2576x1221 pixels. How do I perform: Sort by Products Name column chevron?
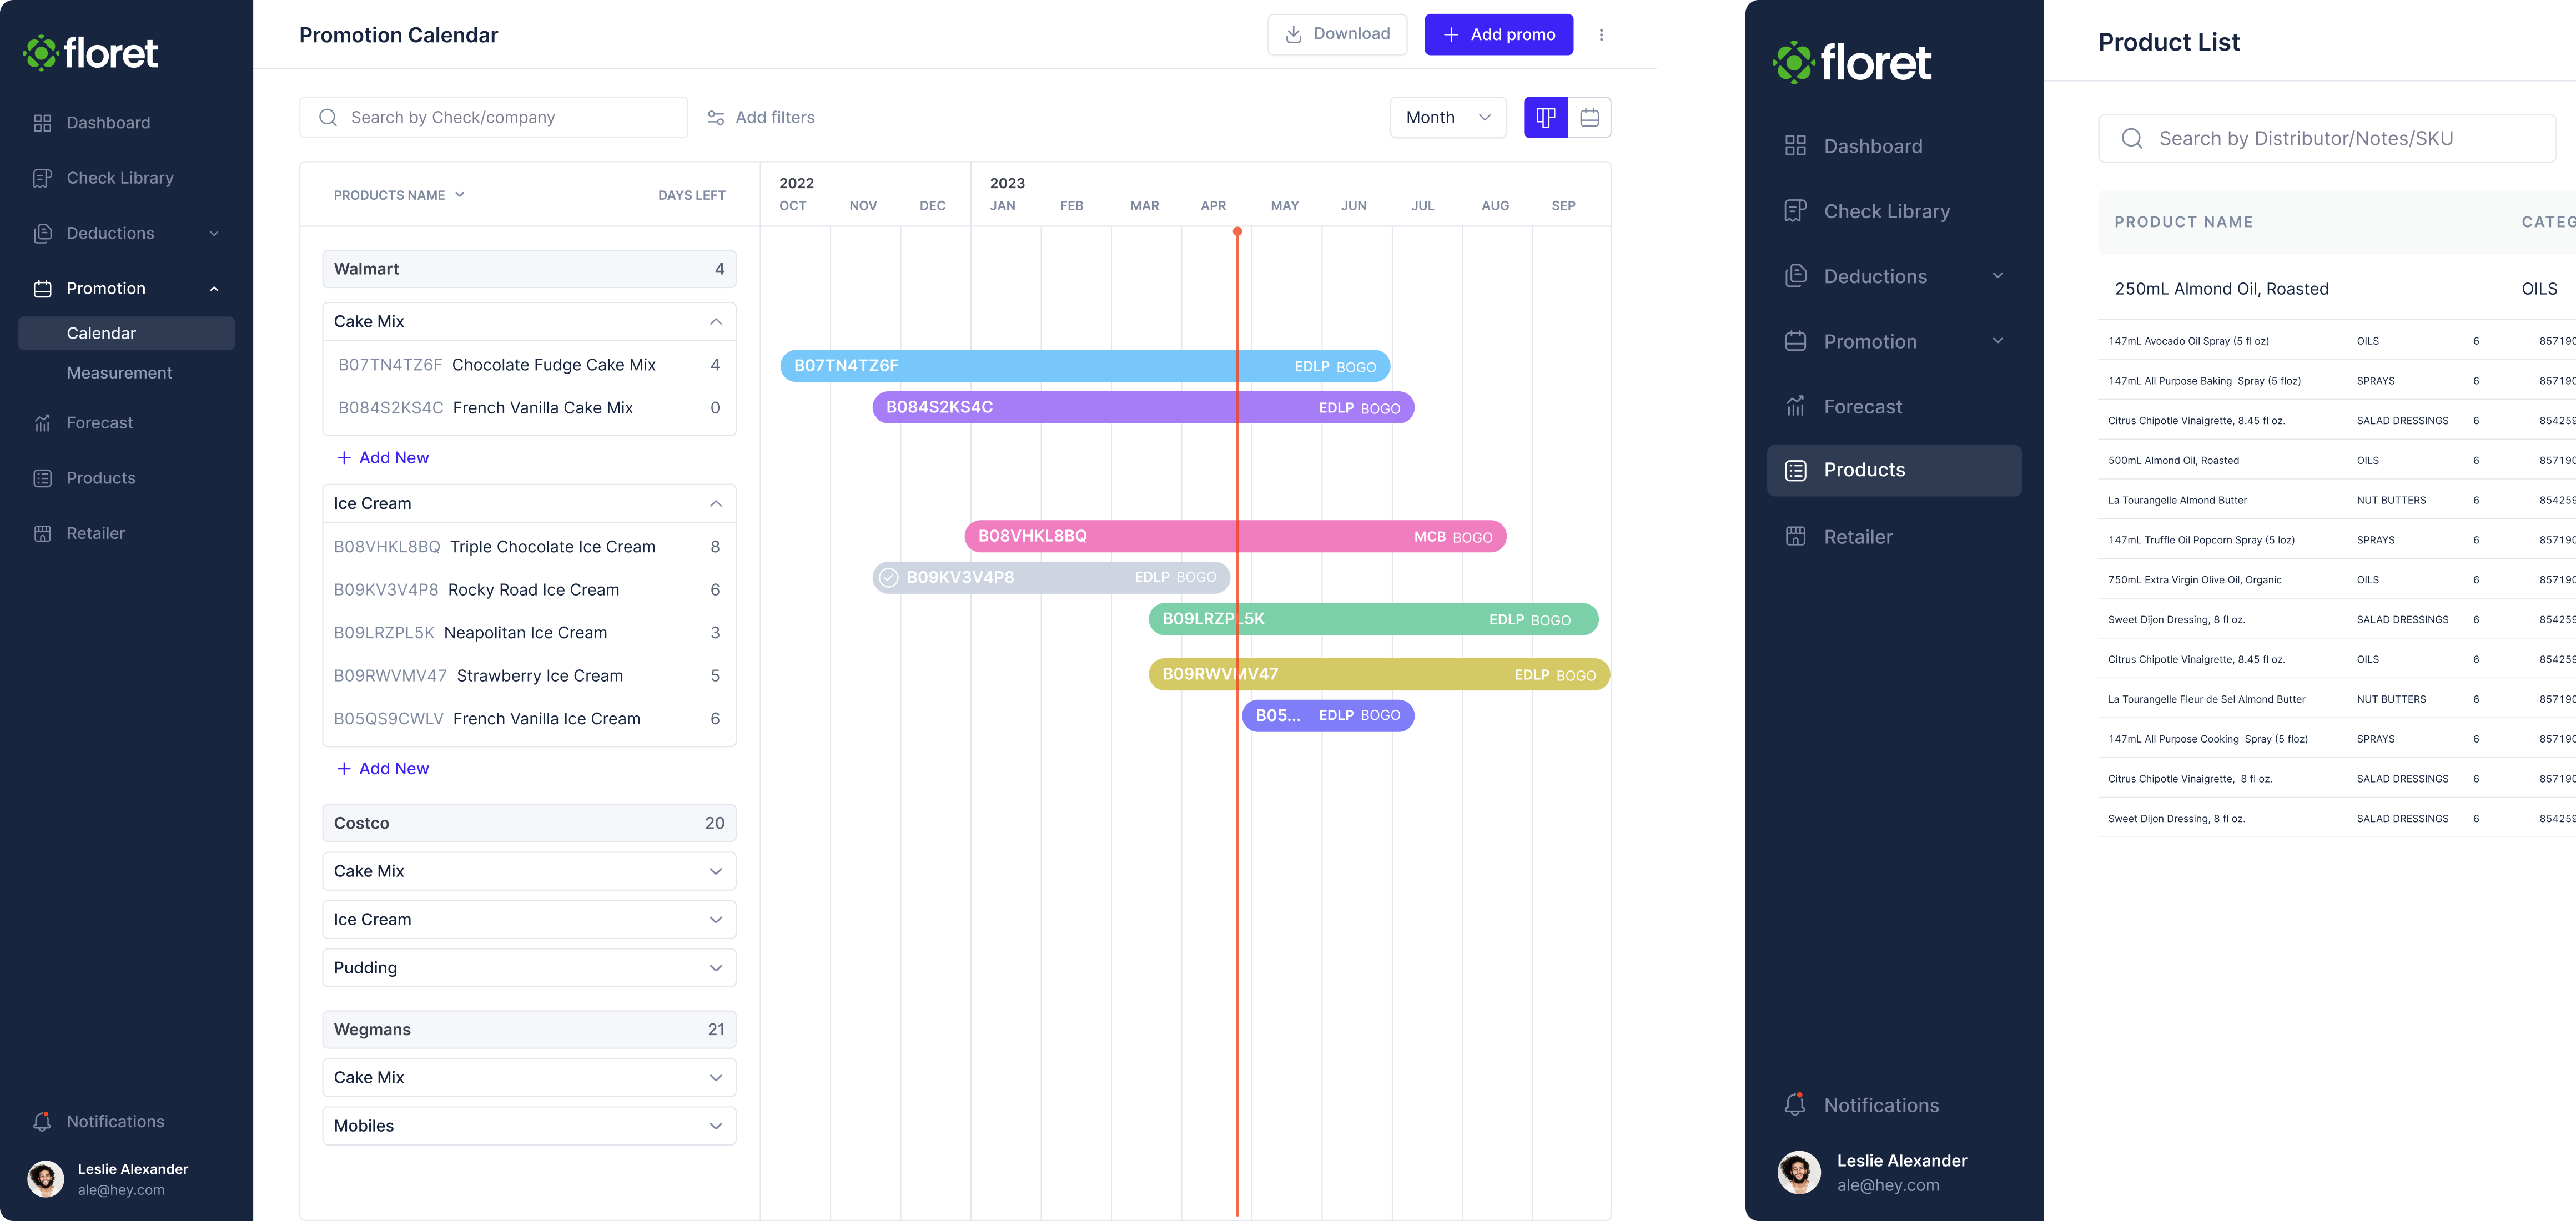[460, 195]
